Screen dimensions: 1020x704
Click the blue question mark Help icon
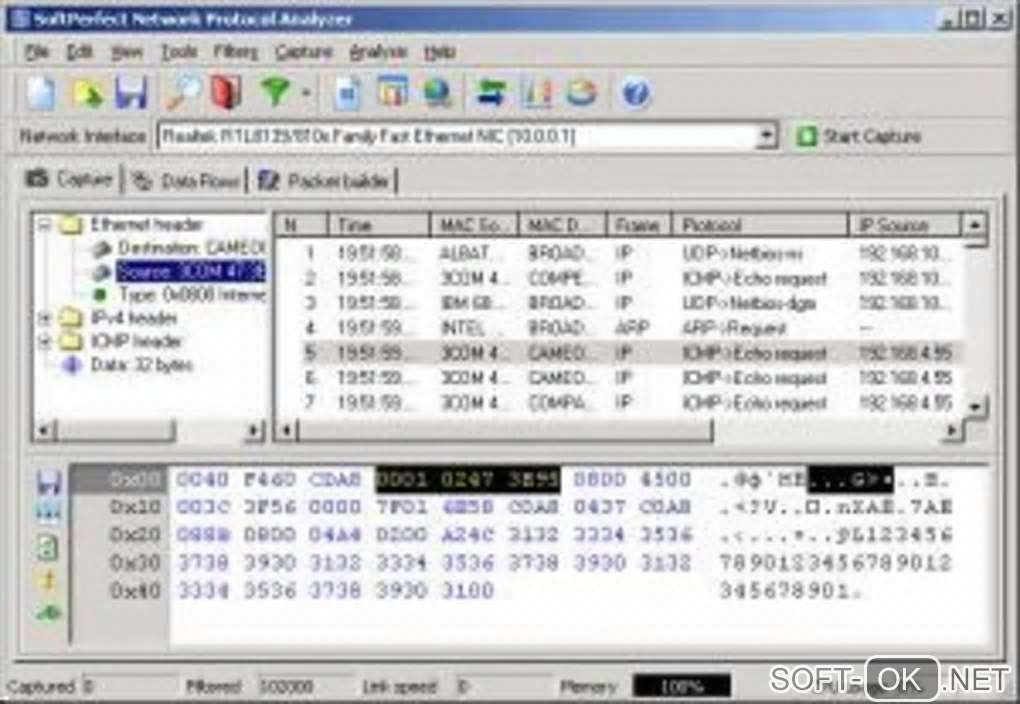click(636, 93)
